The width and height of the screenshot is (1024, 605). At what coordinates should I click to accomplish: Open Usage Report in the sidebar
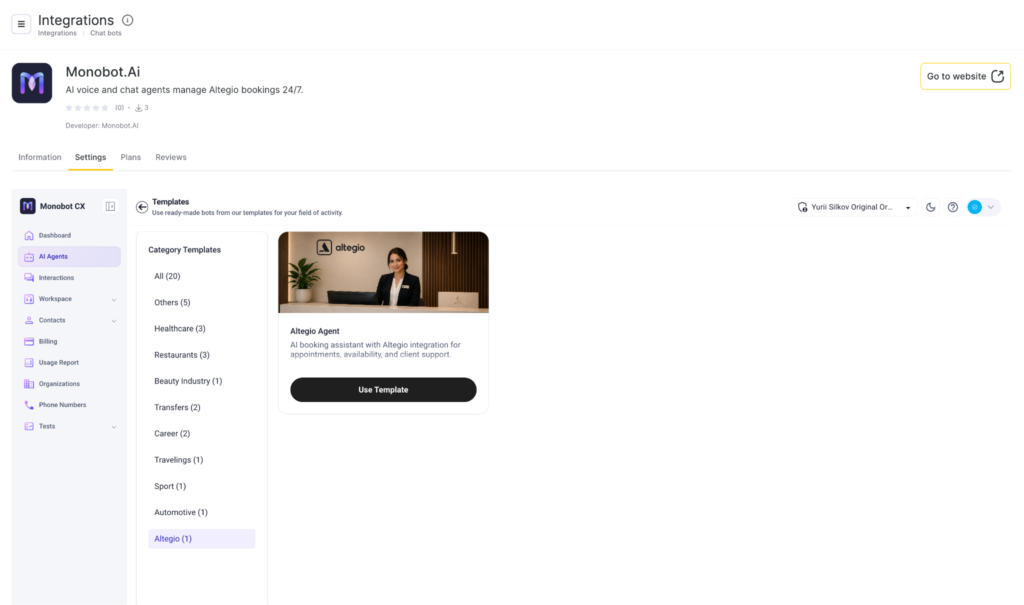69,363
